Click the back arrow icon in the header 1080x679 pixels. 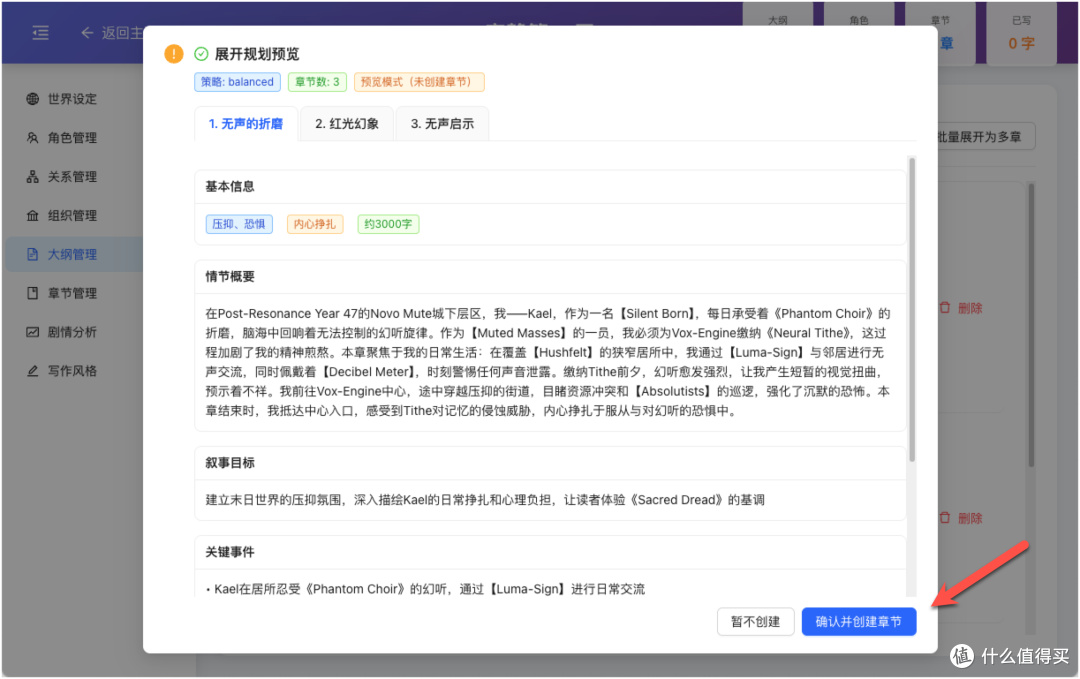coord(87,32)
